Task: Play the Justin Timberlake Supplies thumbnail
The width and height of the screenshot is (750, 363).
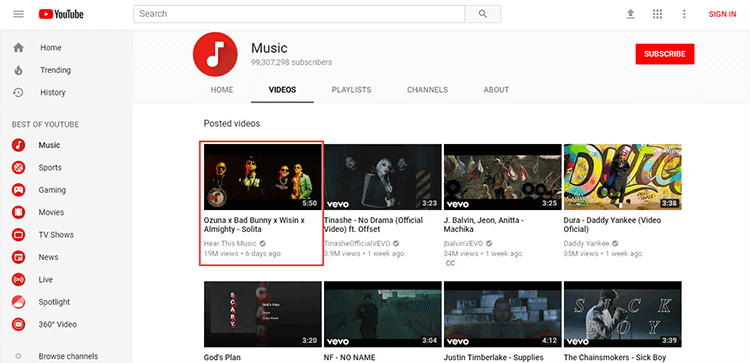Action: tap(503, 314)
